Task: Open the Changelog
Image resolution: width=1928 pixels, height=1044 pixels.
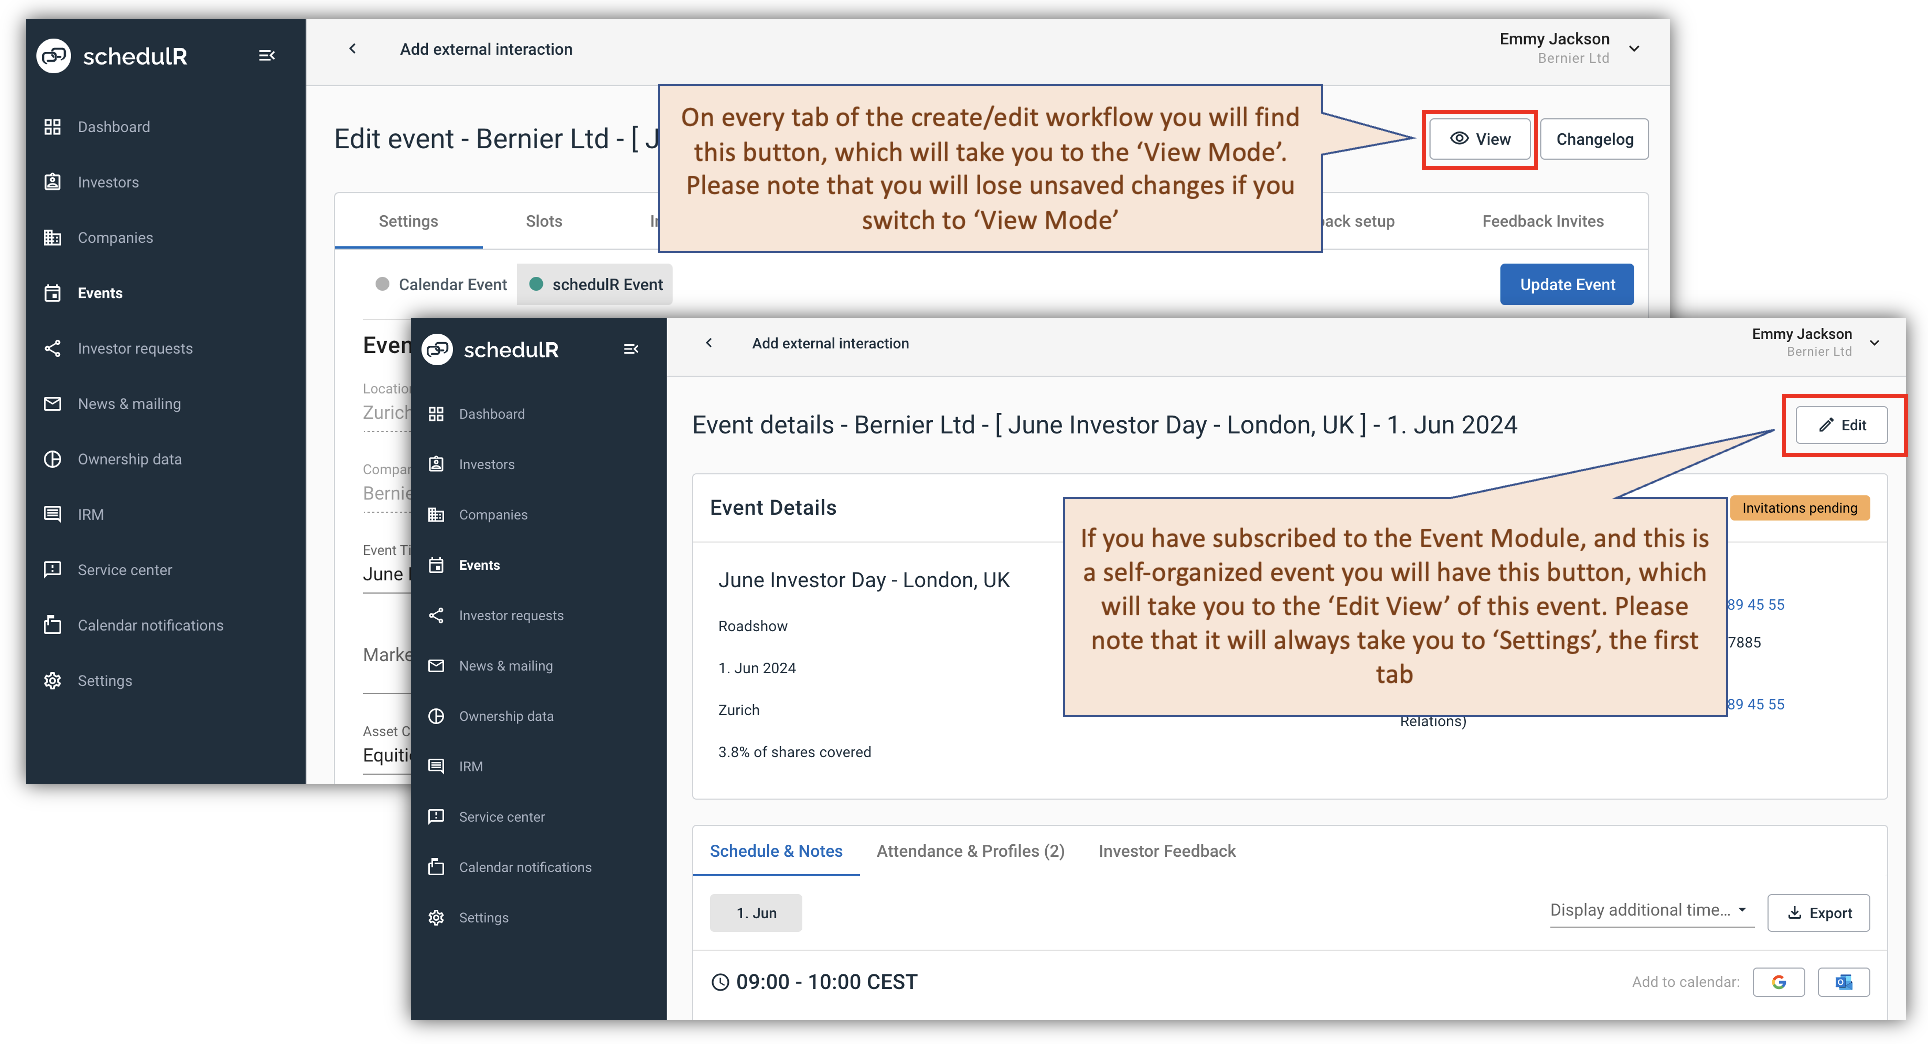Action: pyautogui.click(x=1593, y=139)
